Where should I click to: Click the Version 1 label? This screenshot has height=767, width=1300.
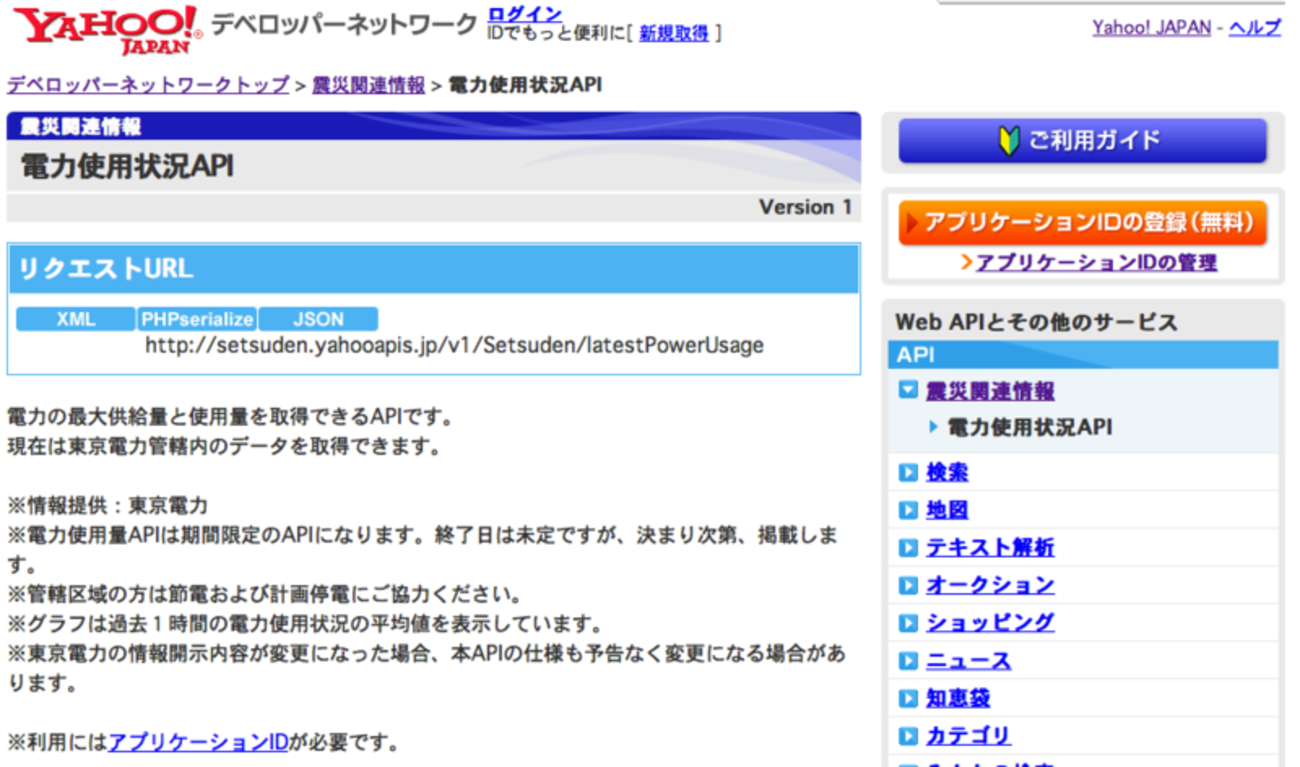pyautogui.click(x=805, y=207)
